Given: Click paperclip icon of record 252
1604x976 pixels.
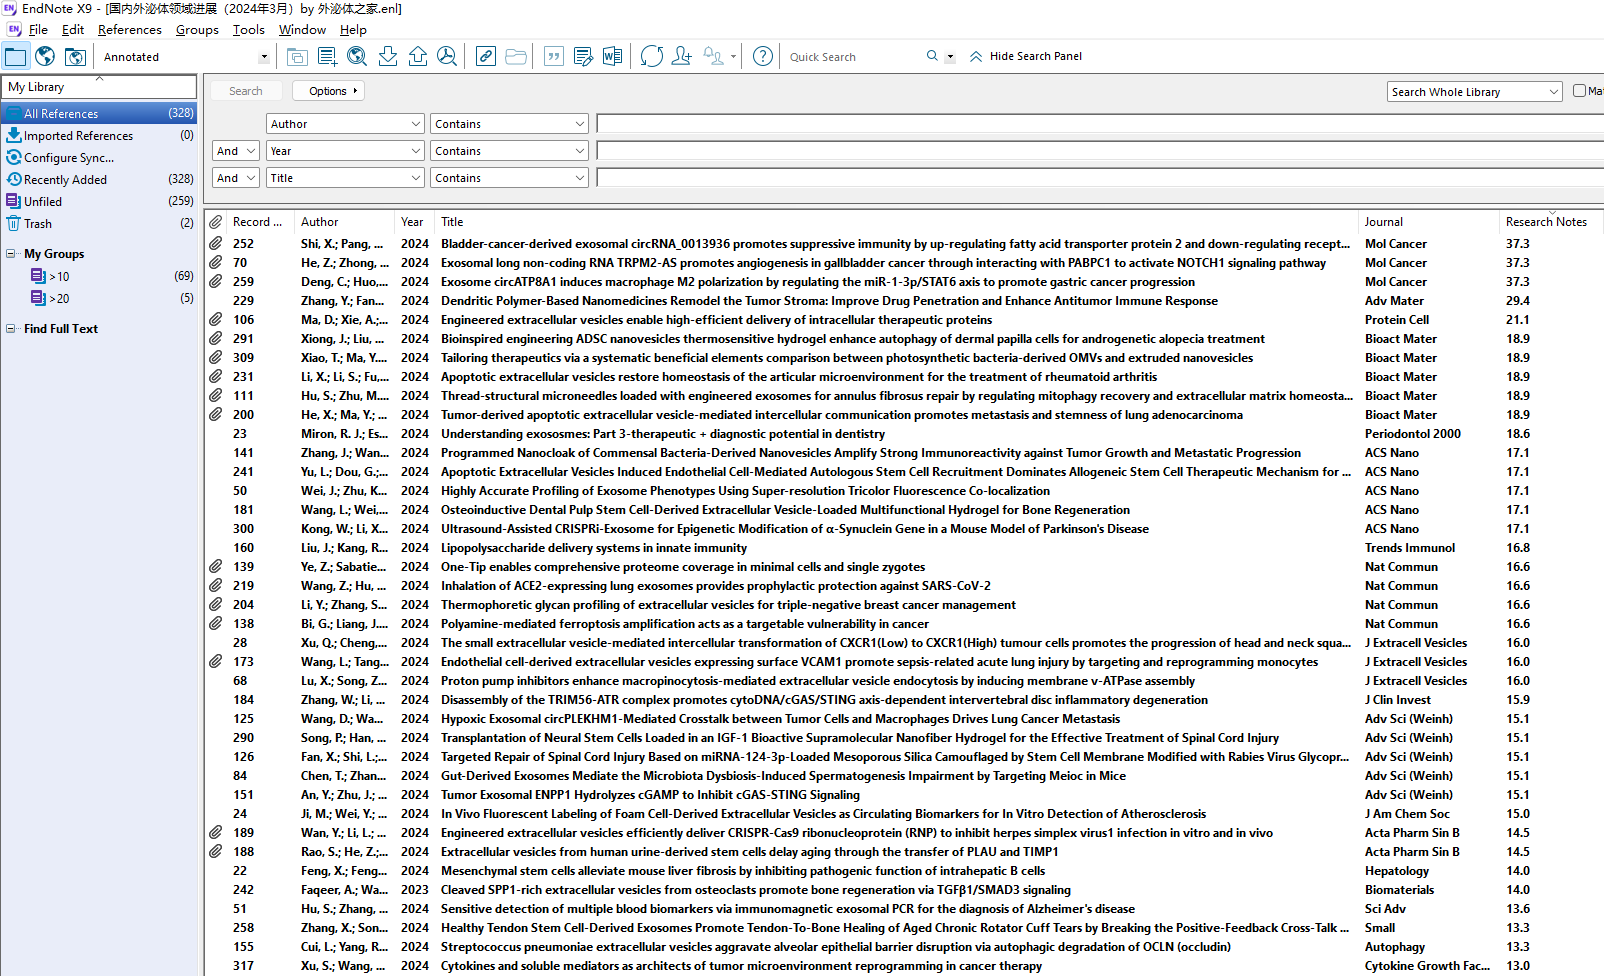Looking at the screenshot, I should pyautogui.click(x=215, y=244).
